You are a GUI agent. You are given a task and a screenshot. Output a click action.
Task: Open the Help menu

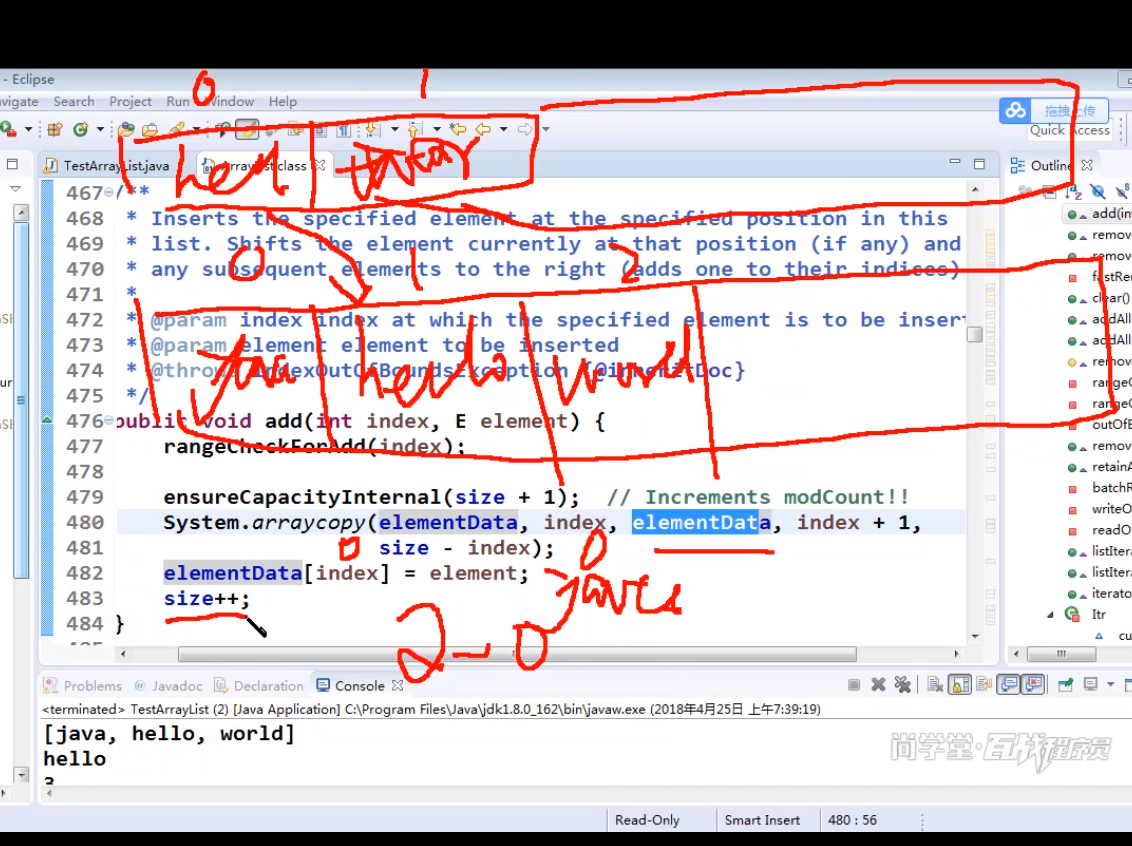coord(282,102)
